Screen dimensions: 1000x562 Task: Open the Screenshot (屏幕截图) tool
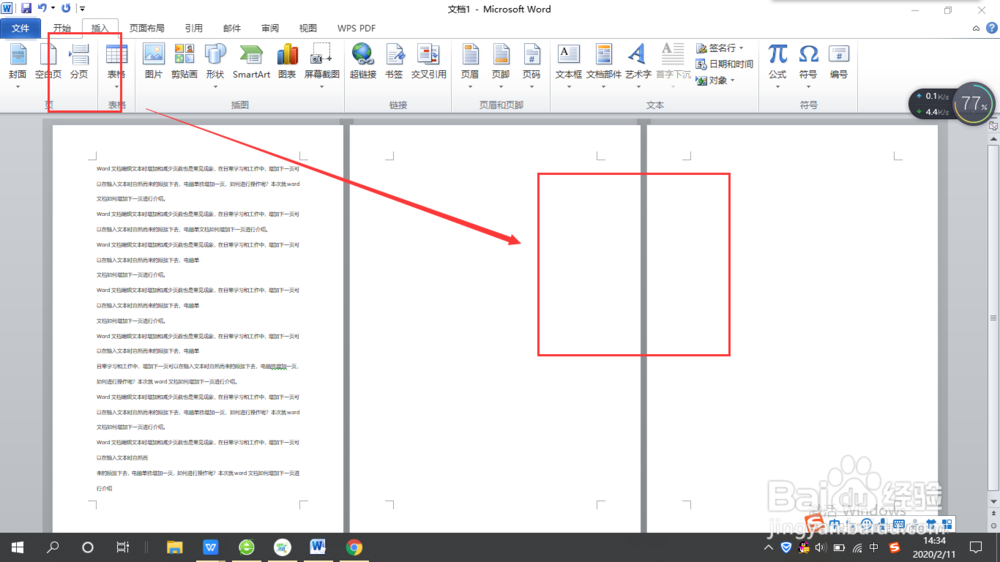[321, 63]
